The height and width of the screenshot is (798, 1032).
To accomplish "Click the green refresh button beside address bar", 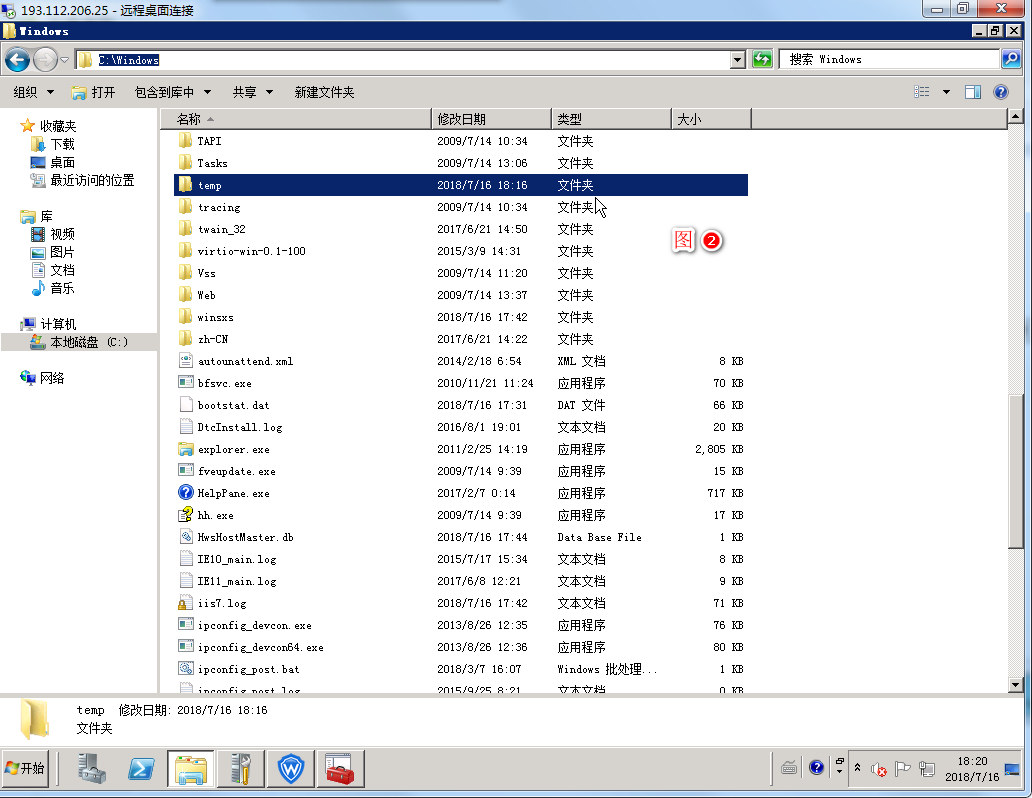I will [x=762, y=60].
